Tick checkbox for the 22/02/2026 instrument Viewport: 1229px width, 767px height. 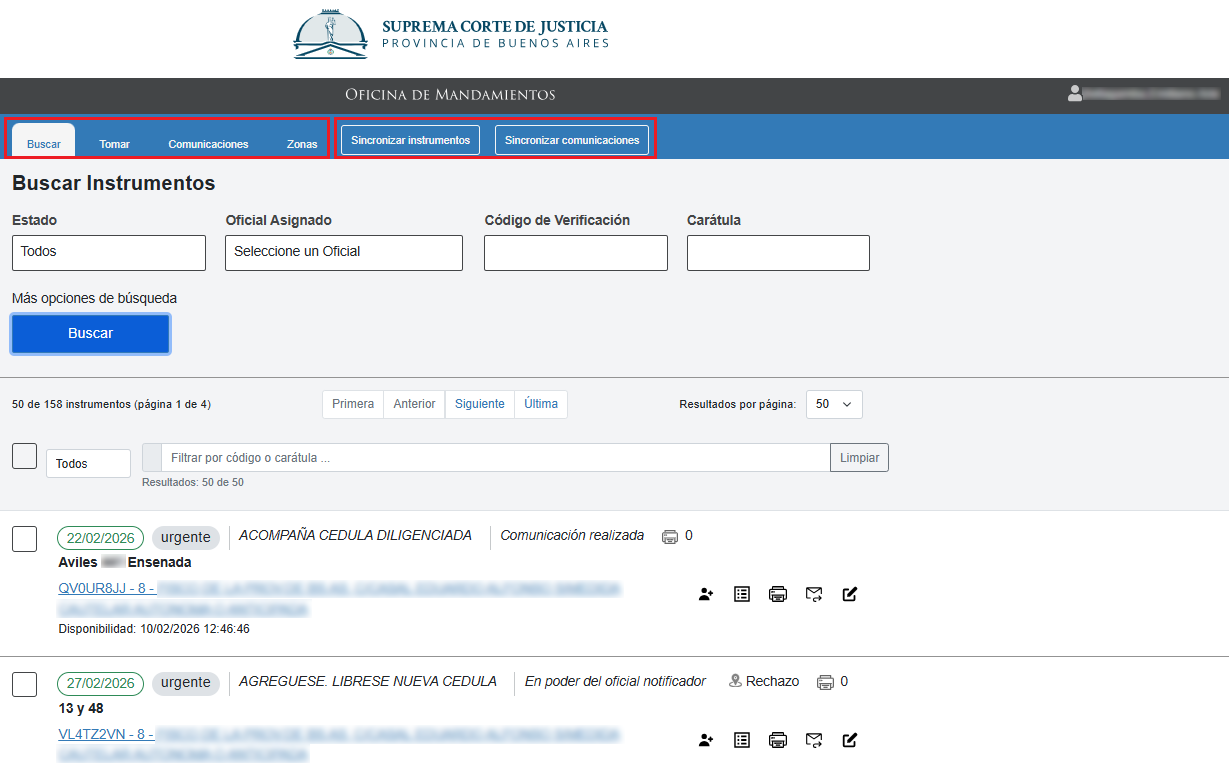[24, 539]
